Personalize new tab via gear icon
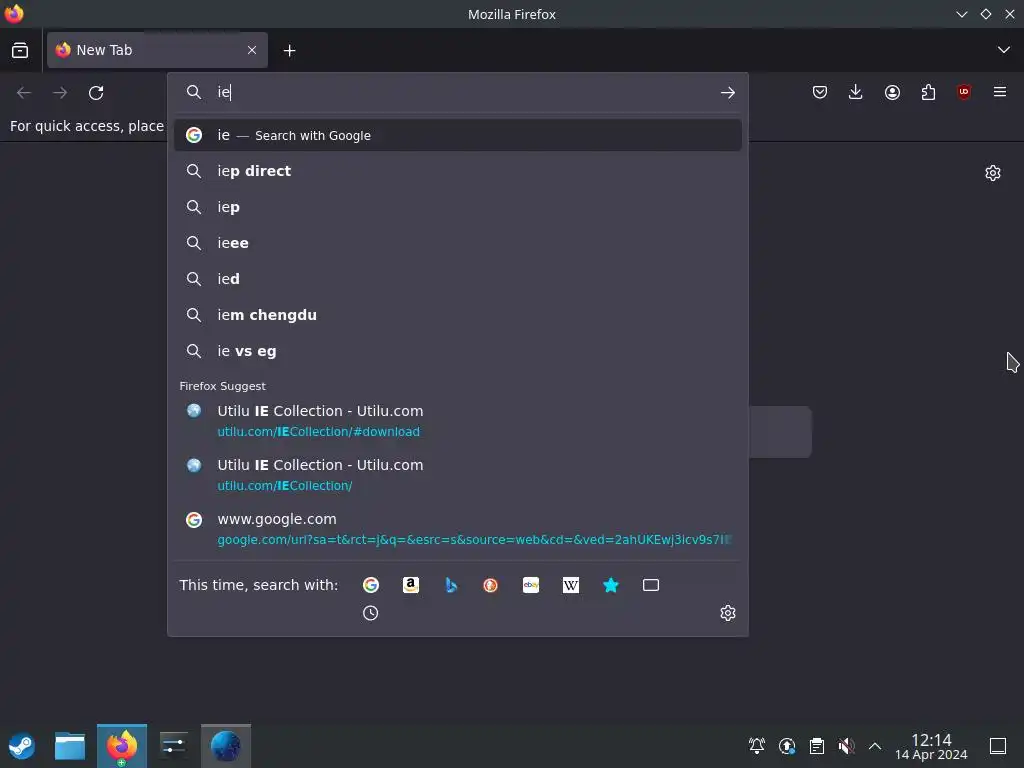This screenshot has height=768, width=1024. [x=993, y=173]
